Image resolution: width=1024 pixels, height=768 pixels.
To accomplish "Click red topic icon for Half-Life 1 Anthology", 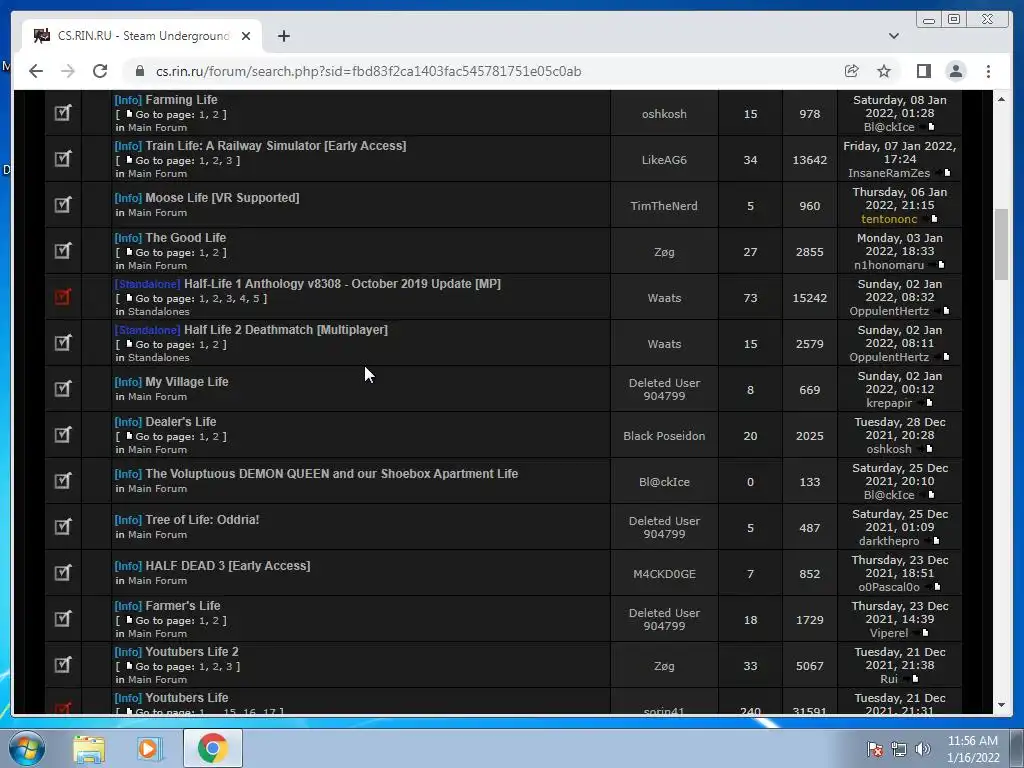I will pos(62,297).
